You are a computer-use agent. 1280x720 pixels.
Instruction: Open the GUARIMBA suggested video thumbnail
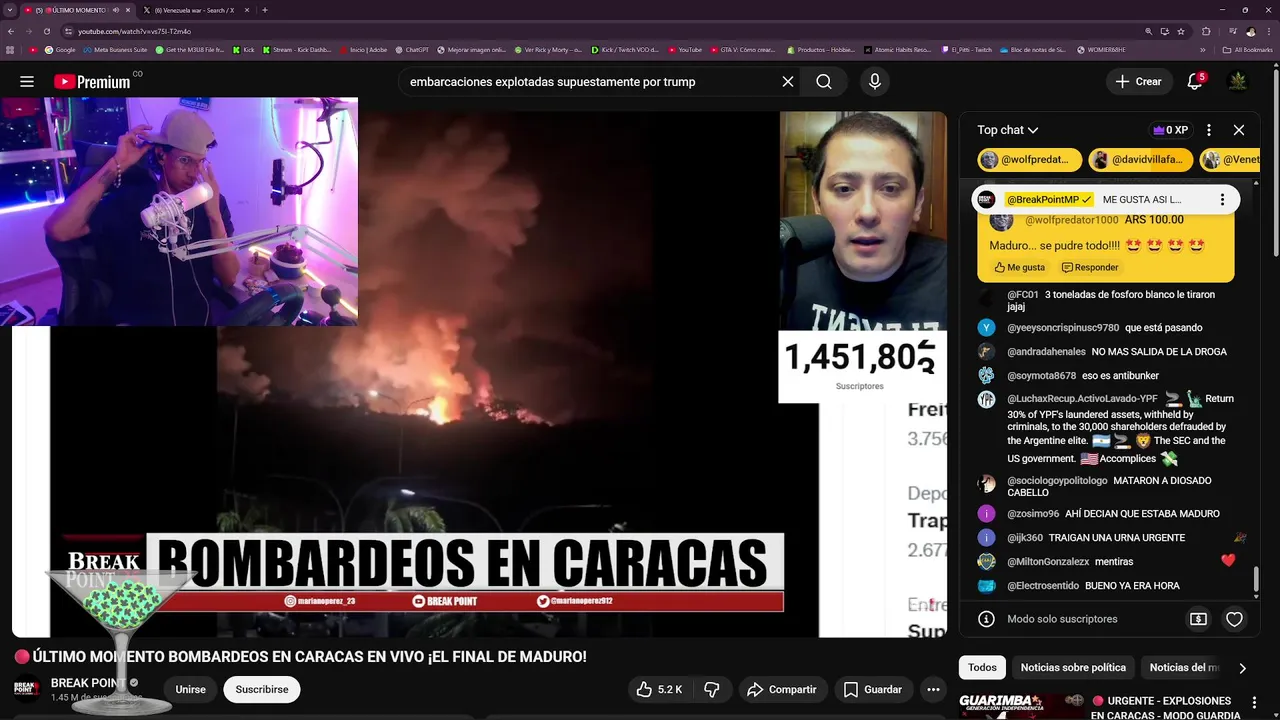[1022, 706]
